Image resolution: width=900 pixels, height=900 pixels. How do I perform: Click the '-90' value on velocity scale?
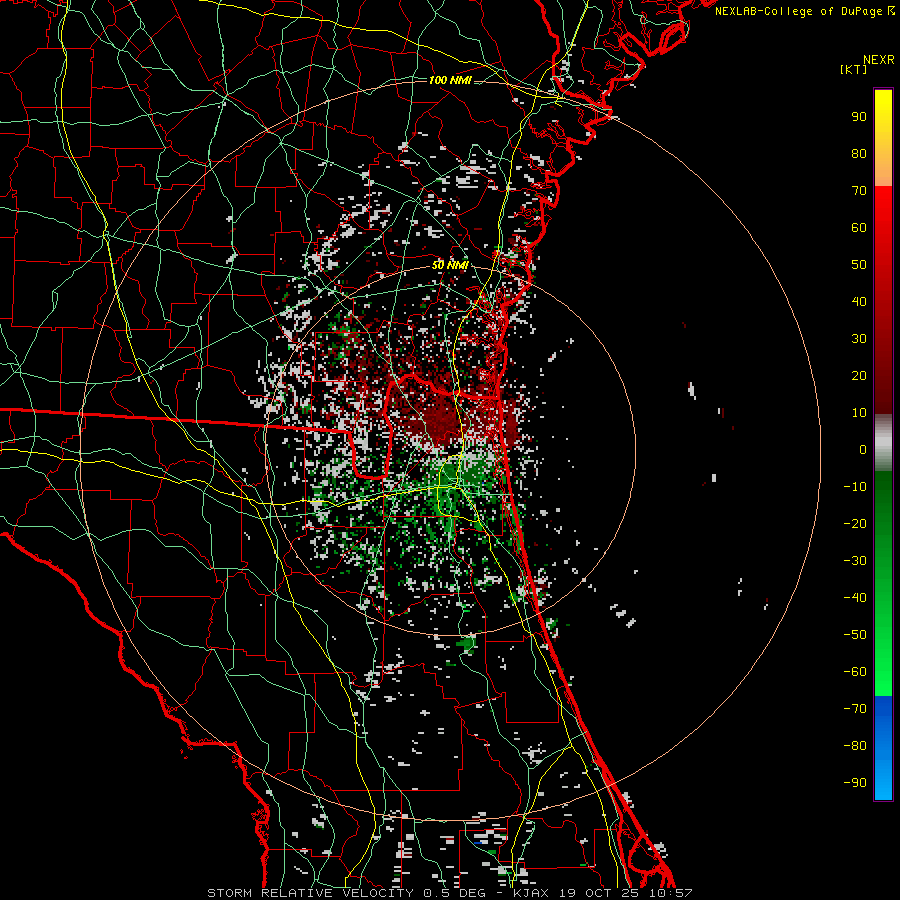(855, 783)
